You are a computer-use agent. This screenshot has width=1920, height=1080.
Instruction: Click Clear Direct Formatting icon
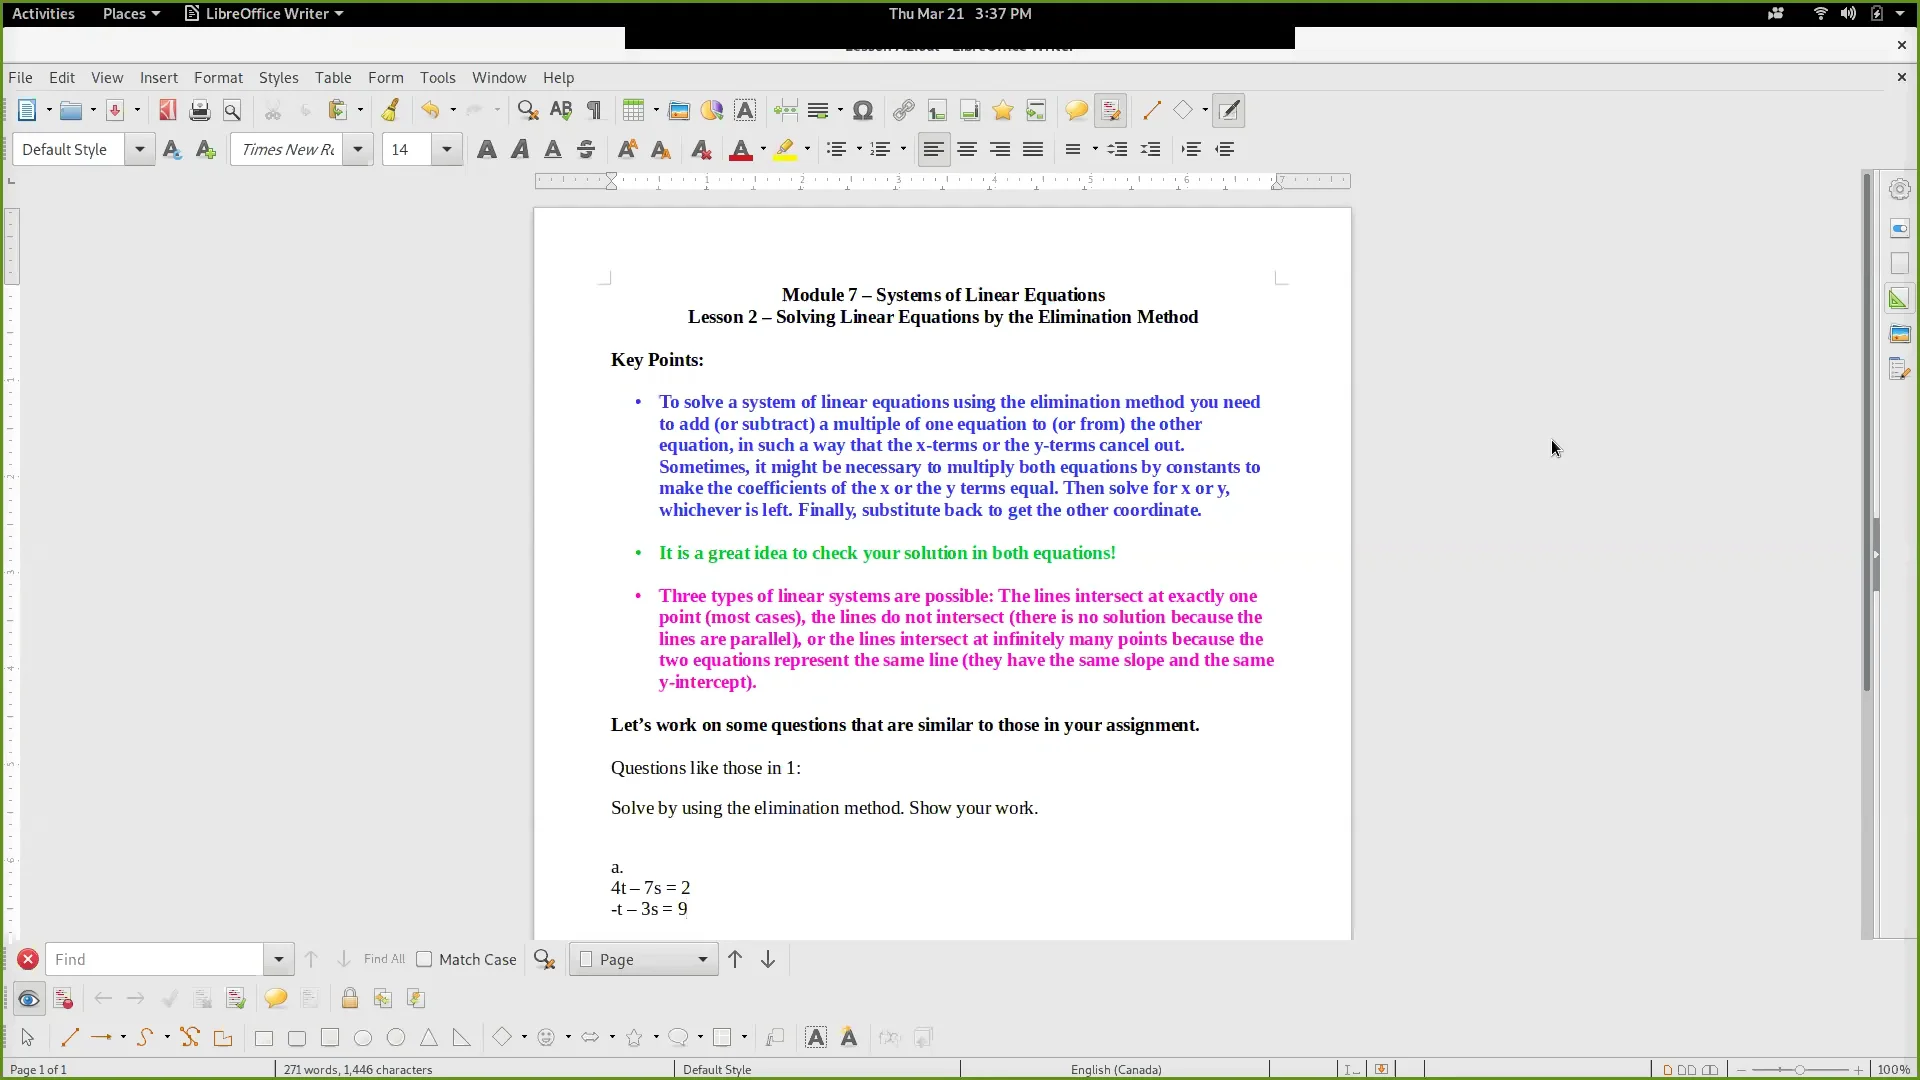[x=702, y=149]
